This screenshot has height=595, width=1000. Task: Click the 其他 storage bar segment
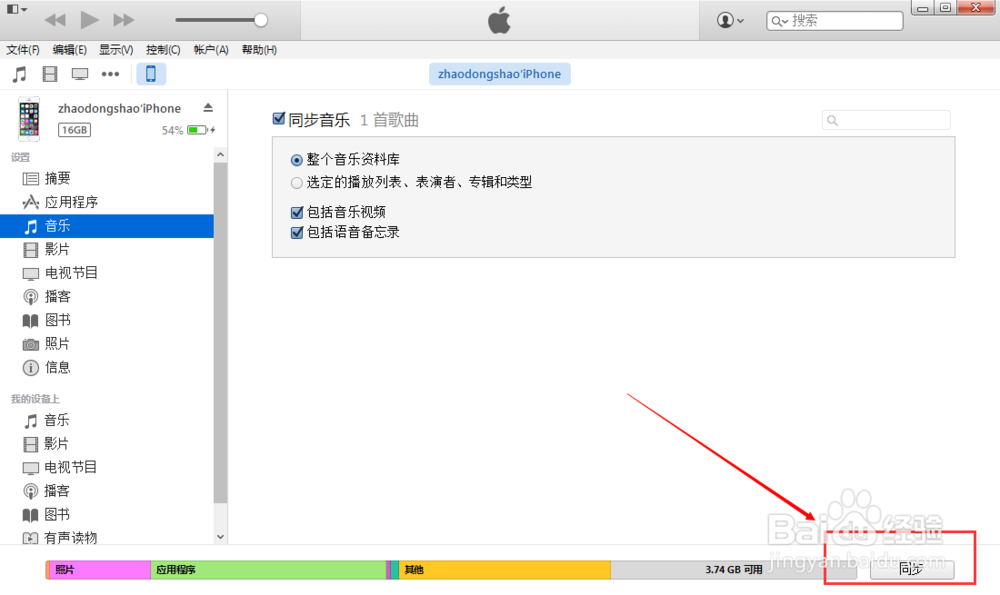pyautogui.click(x=504, y=569)
